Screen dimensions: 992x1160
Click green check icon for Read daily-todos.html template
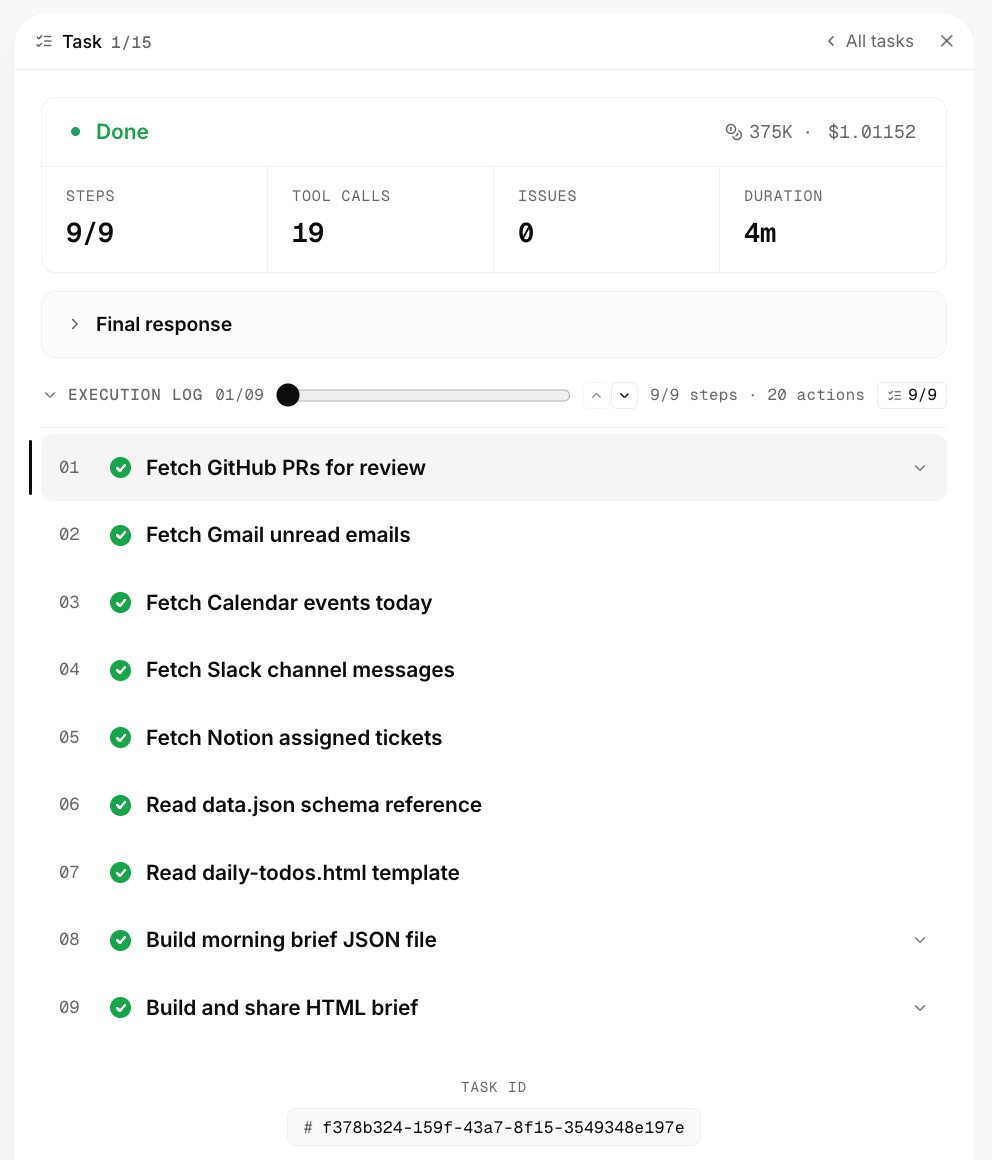[121, 873]
